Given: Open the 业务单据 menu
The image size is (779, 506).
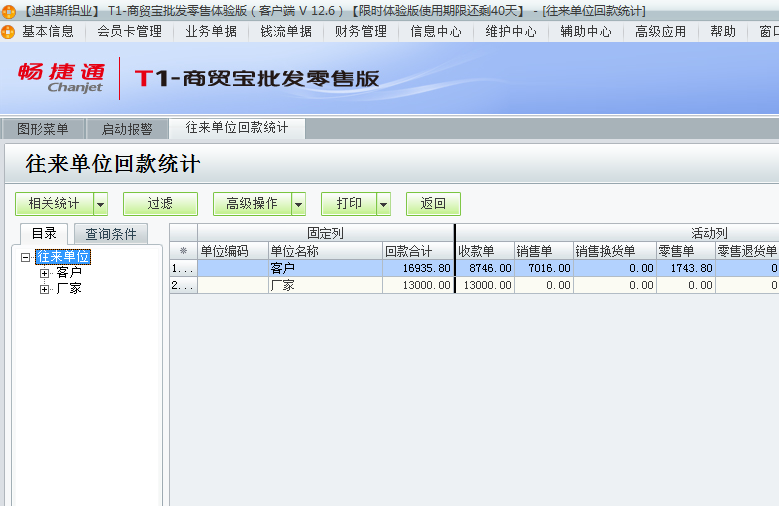Looking at the screenshot, I should [211, 32].
